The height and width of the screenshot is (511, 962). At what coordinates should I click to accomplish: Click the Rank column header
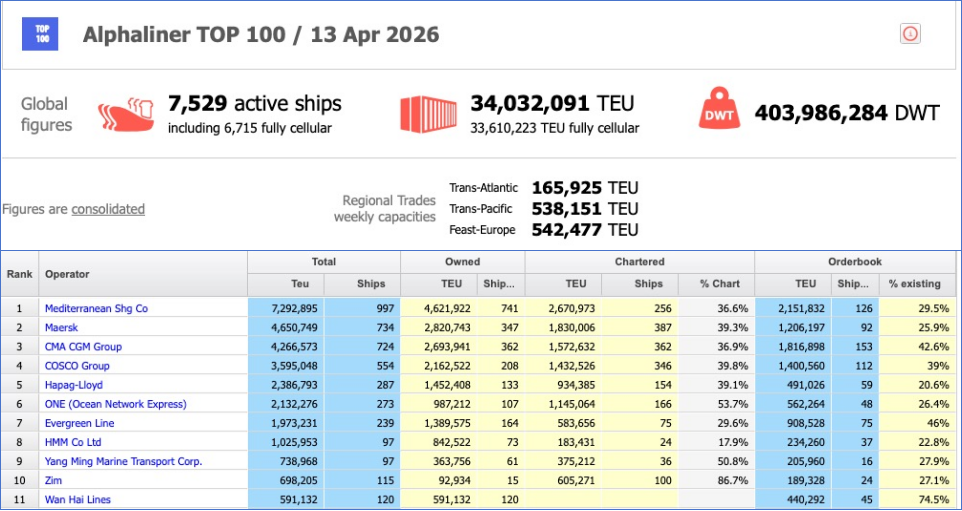19,274
